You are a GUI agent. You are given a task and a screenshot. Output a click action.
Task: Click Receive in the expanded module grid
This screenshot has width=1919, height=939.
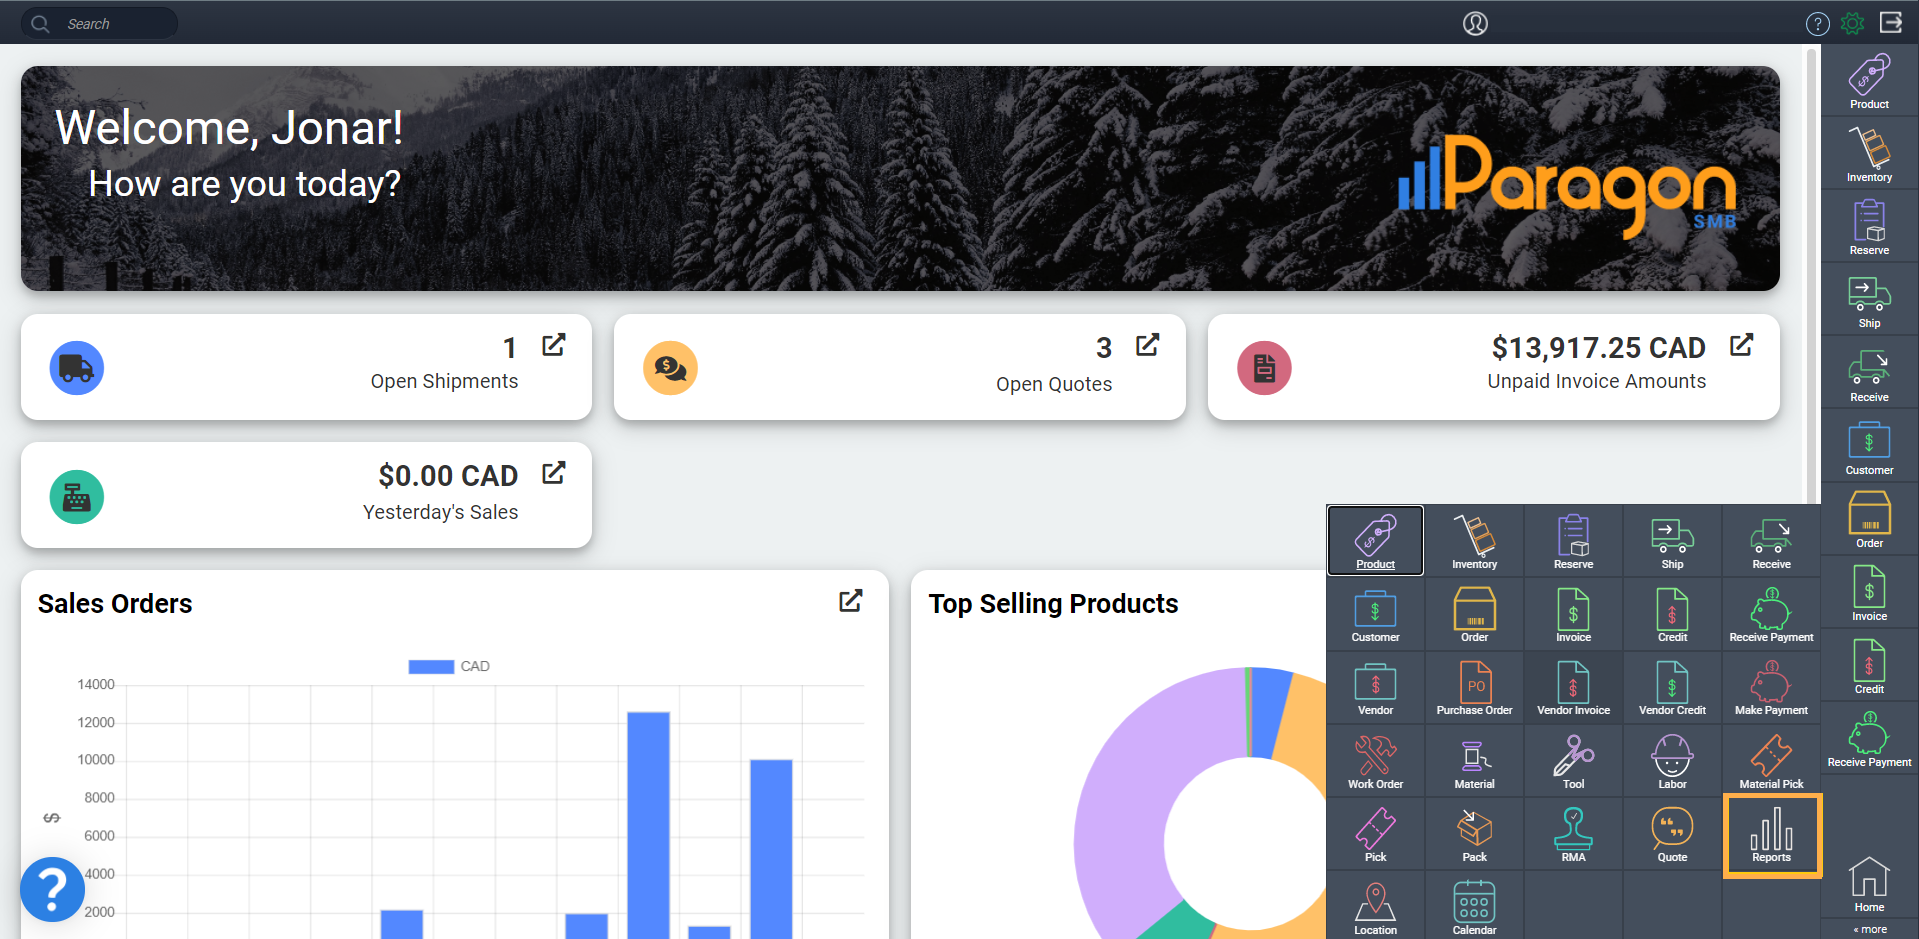[x=1771, y=541]
